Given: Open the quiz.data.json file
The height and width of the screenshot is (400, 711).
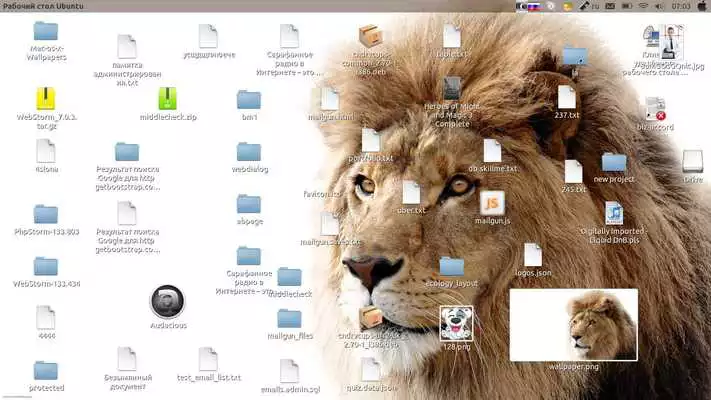Looking at the screenshot, I should pos(370,370).
